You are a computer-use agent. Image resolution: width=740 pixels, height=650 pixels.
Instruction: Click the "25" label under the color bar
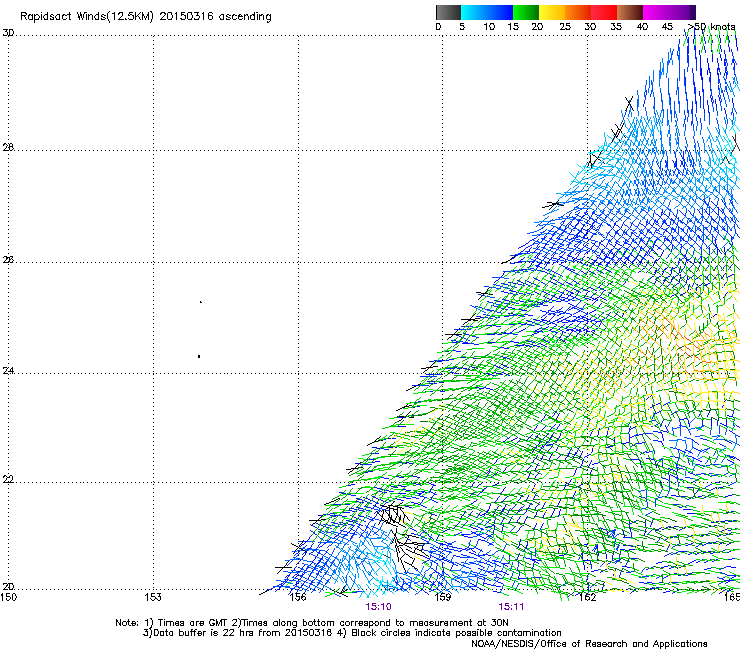(x=565, y=27)
